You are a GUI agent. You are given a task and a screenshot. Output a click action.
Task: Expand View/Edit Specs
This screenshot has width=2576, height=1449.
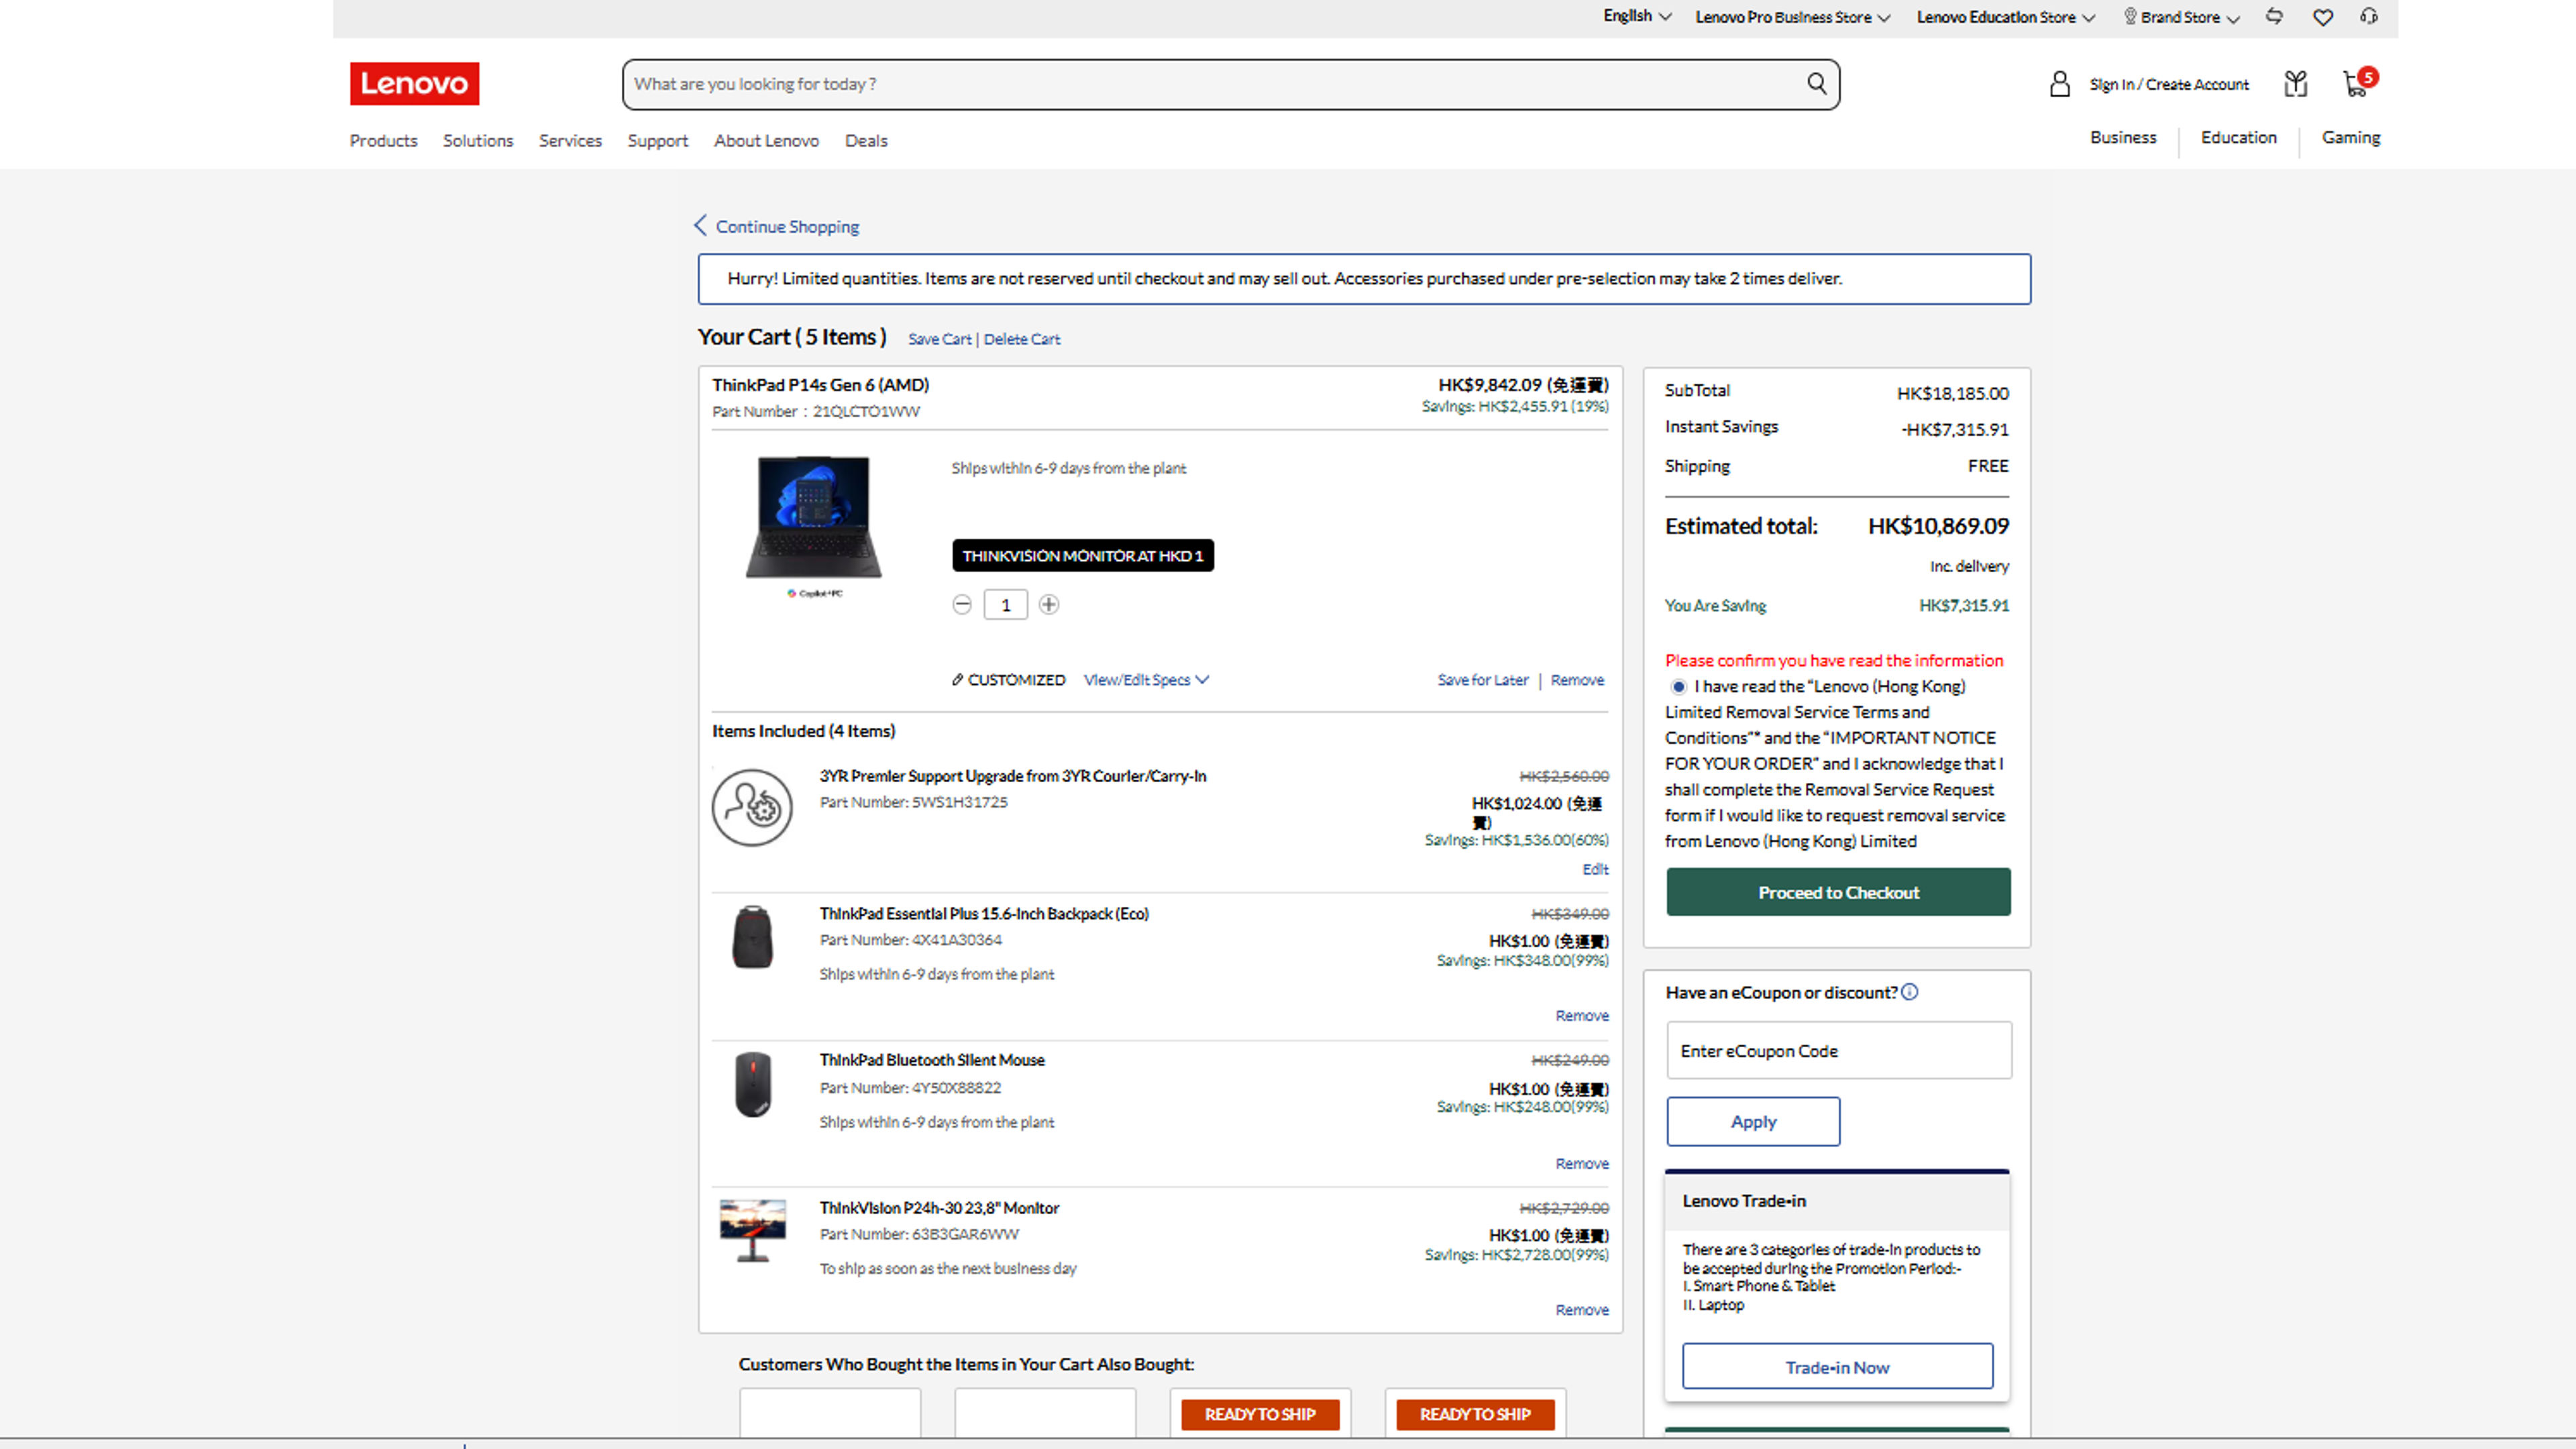pyautogui.click(x=1146, y=680)
